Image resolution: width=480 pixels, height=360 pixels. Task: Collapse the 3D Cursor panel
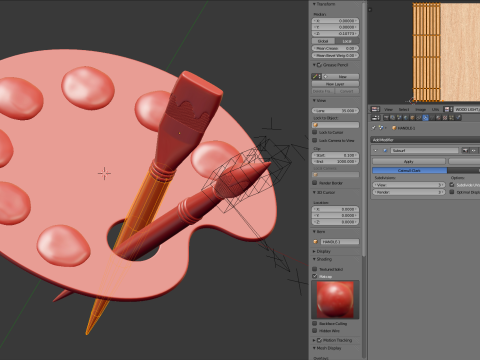coord(314,193)
